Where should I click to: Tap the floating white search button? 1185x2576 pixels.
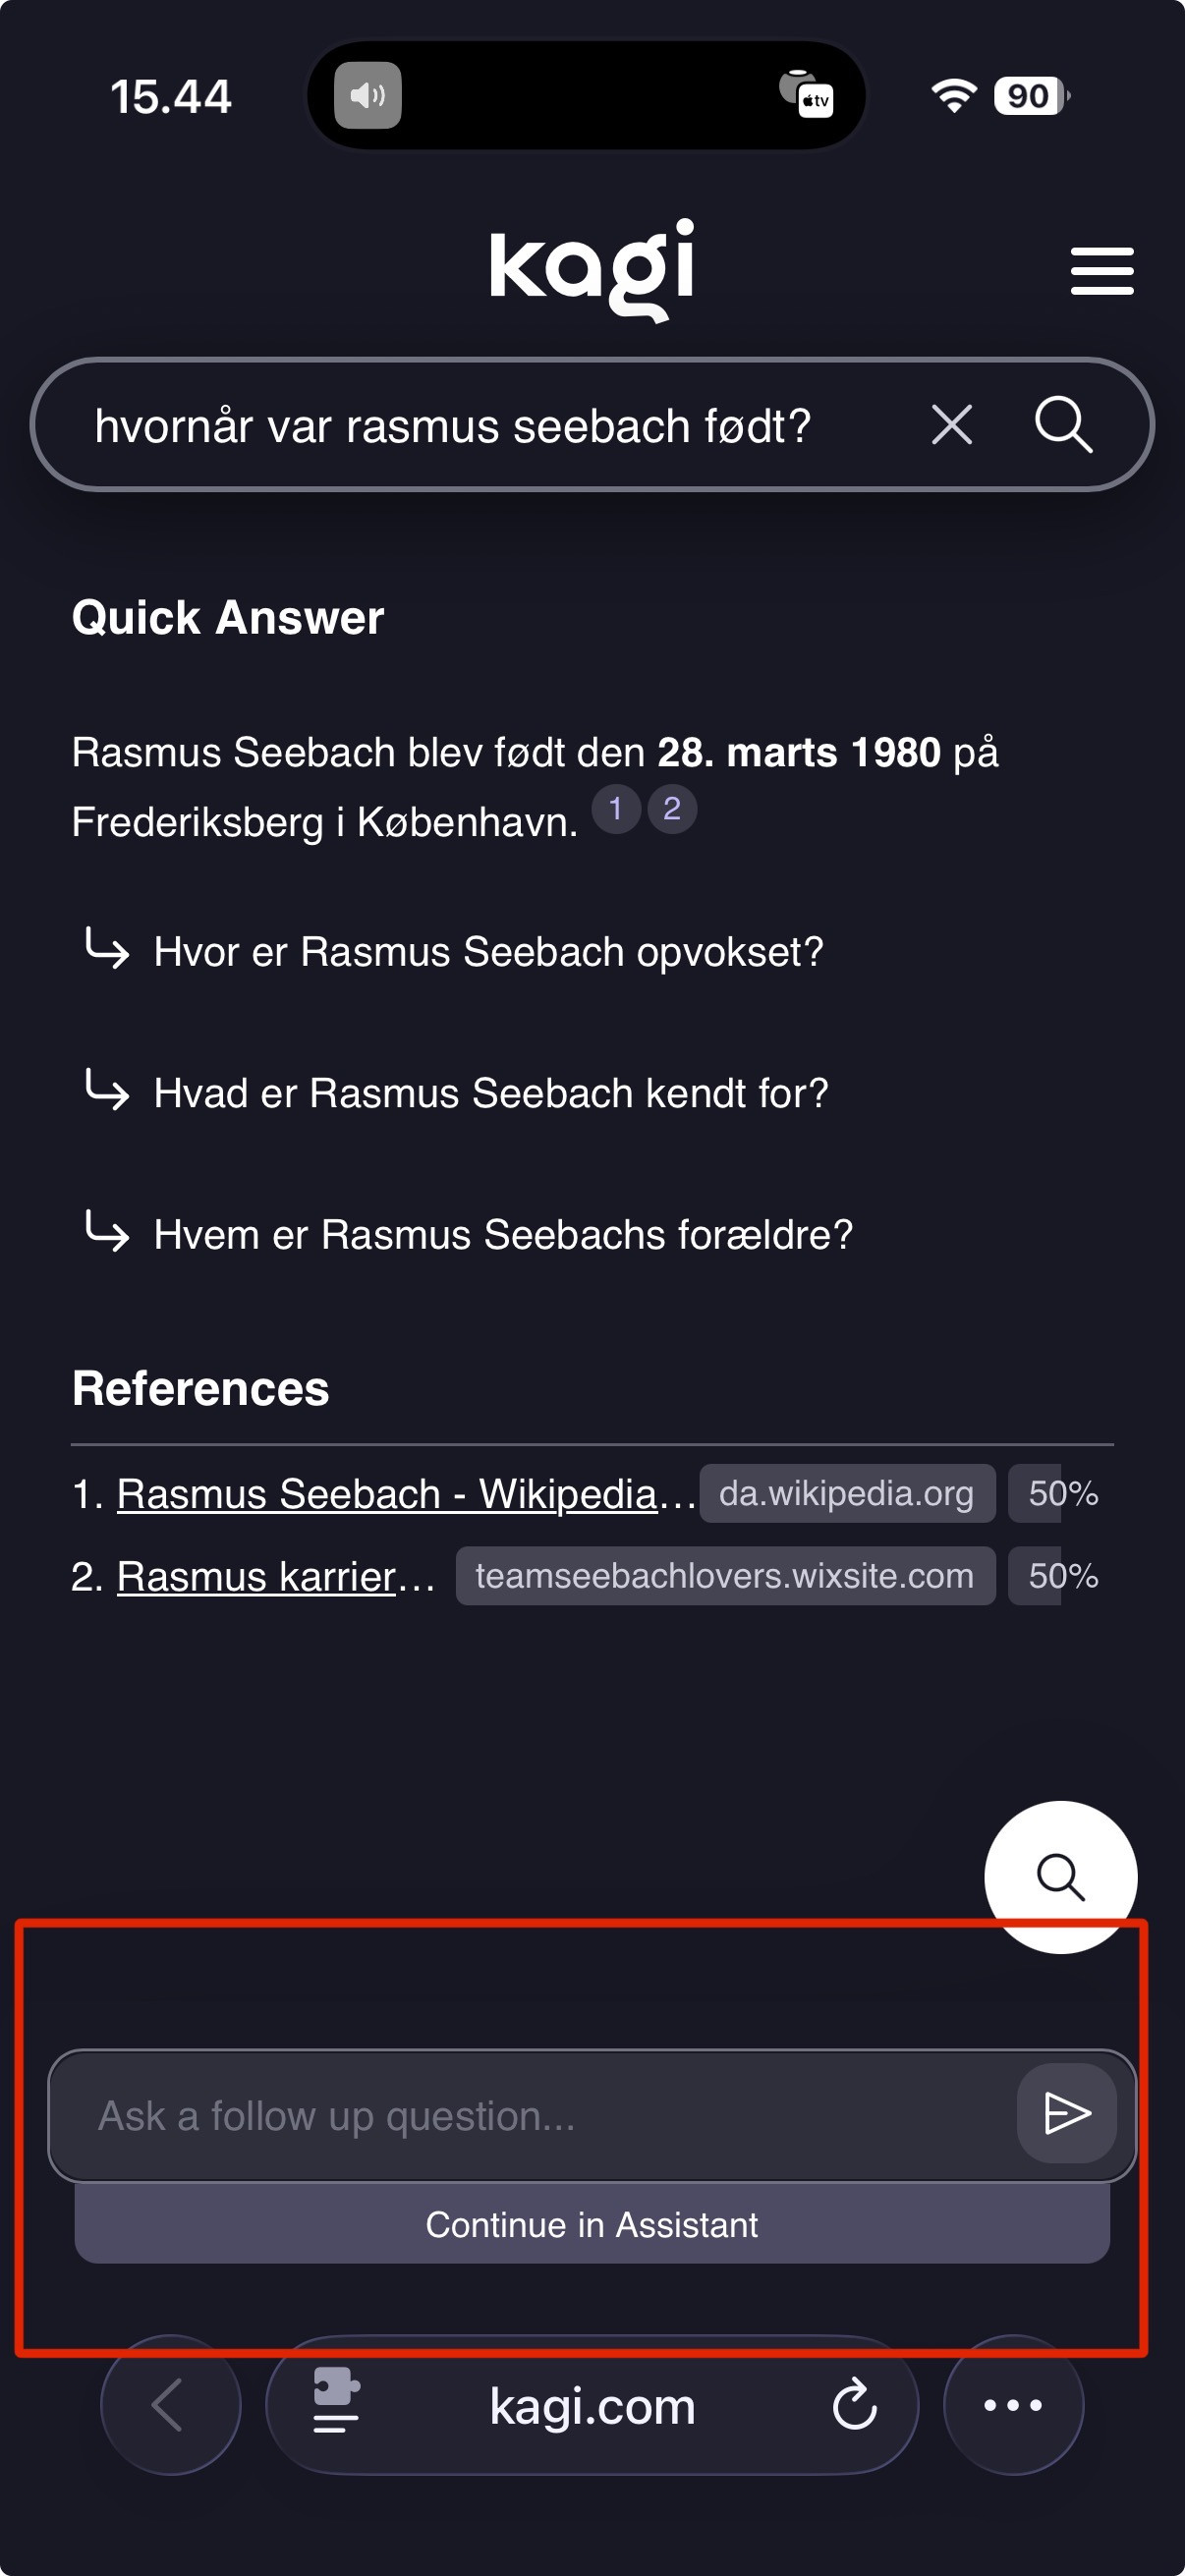tap(1060, 1876)
